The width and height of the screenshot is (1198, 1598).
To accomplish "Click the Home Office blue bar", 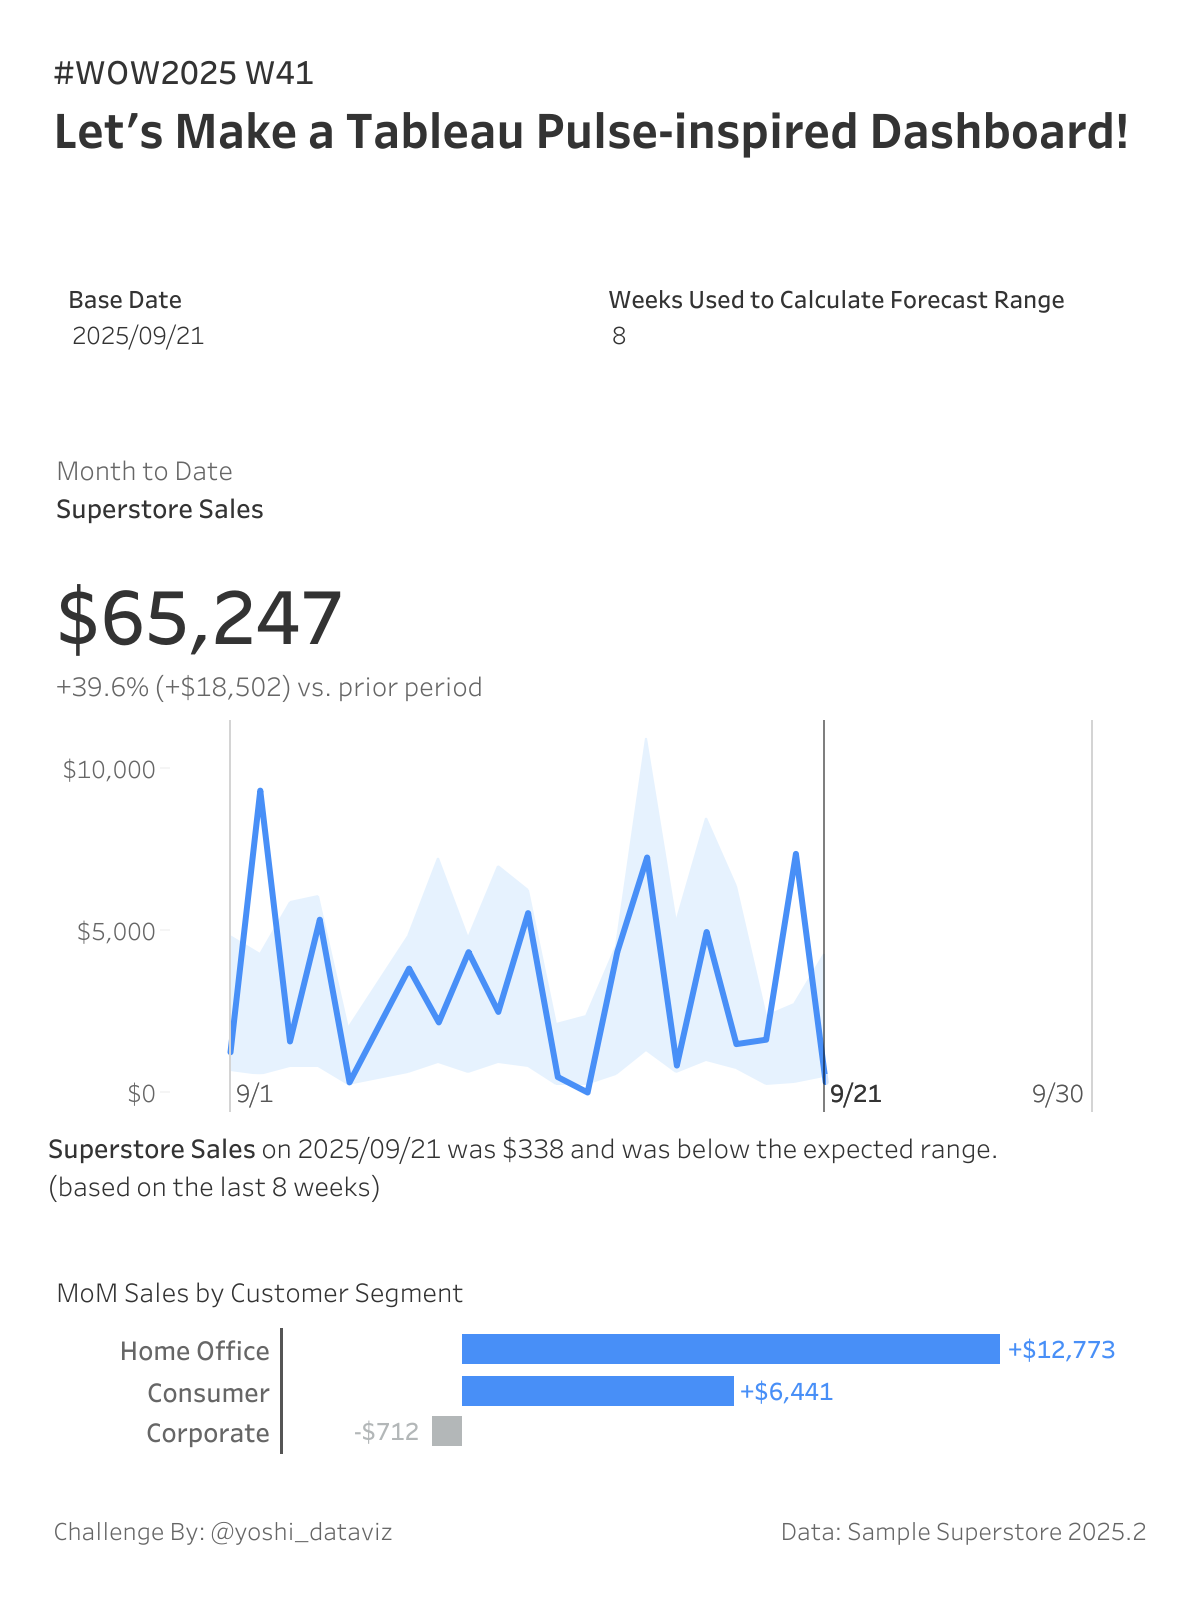I will (730, 1349).
